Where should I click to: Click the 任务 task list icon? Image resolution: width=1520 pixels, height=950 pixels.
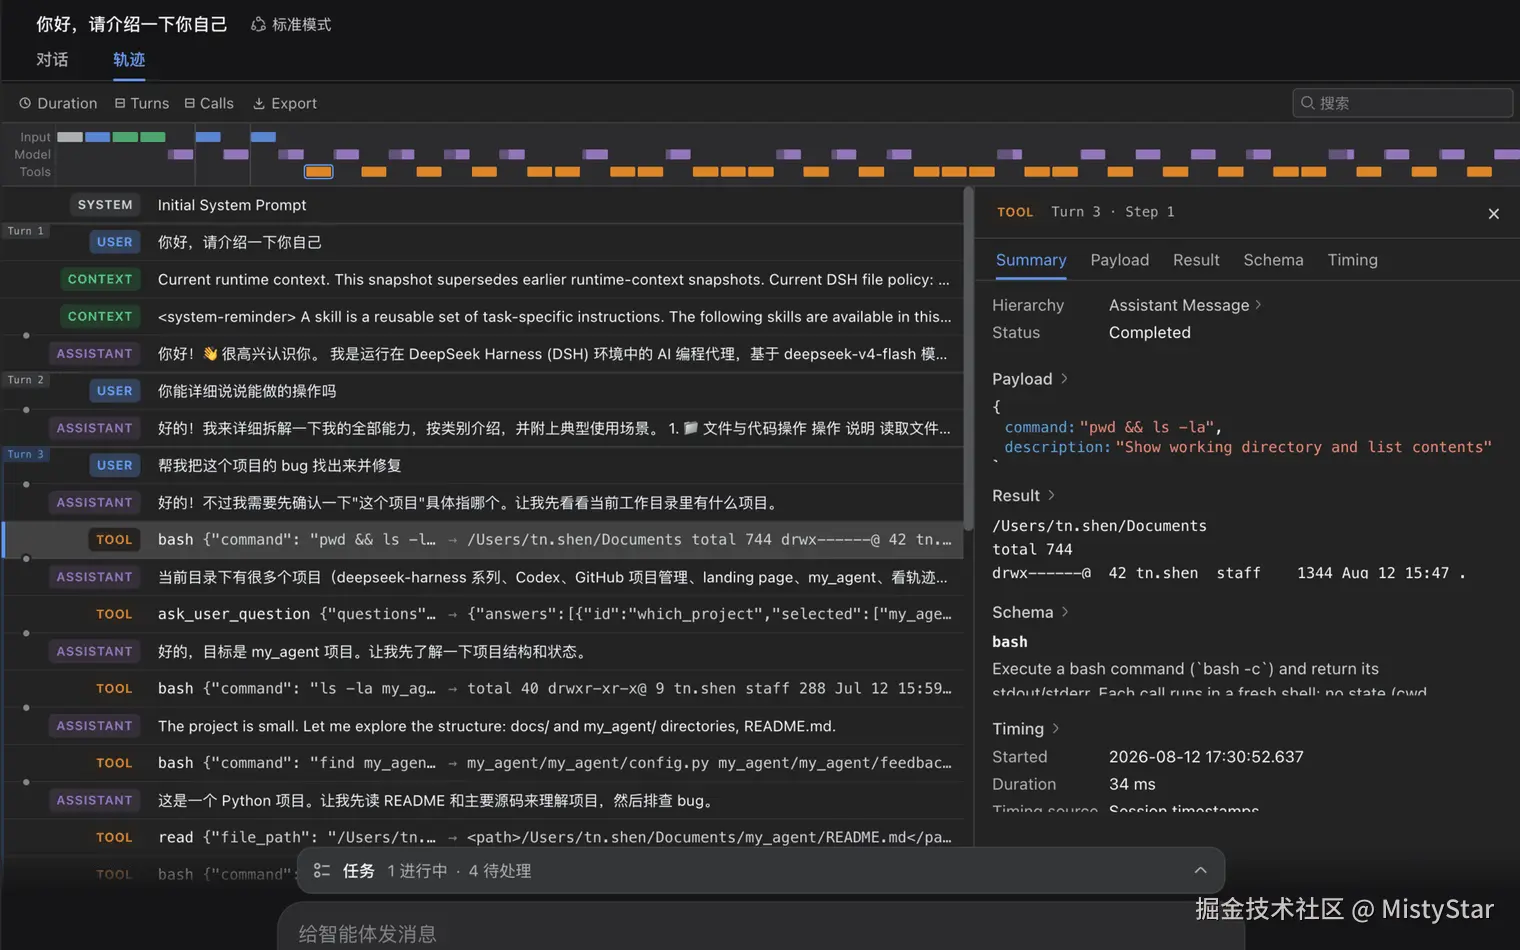pos(321,871)
